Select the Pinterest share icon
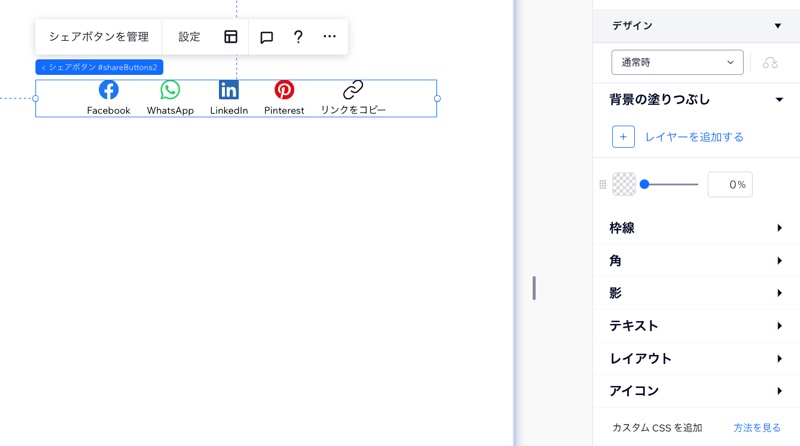The height and width of the screenshot is (446, 800). 284,90
